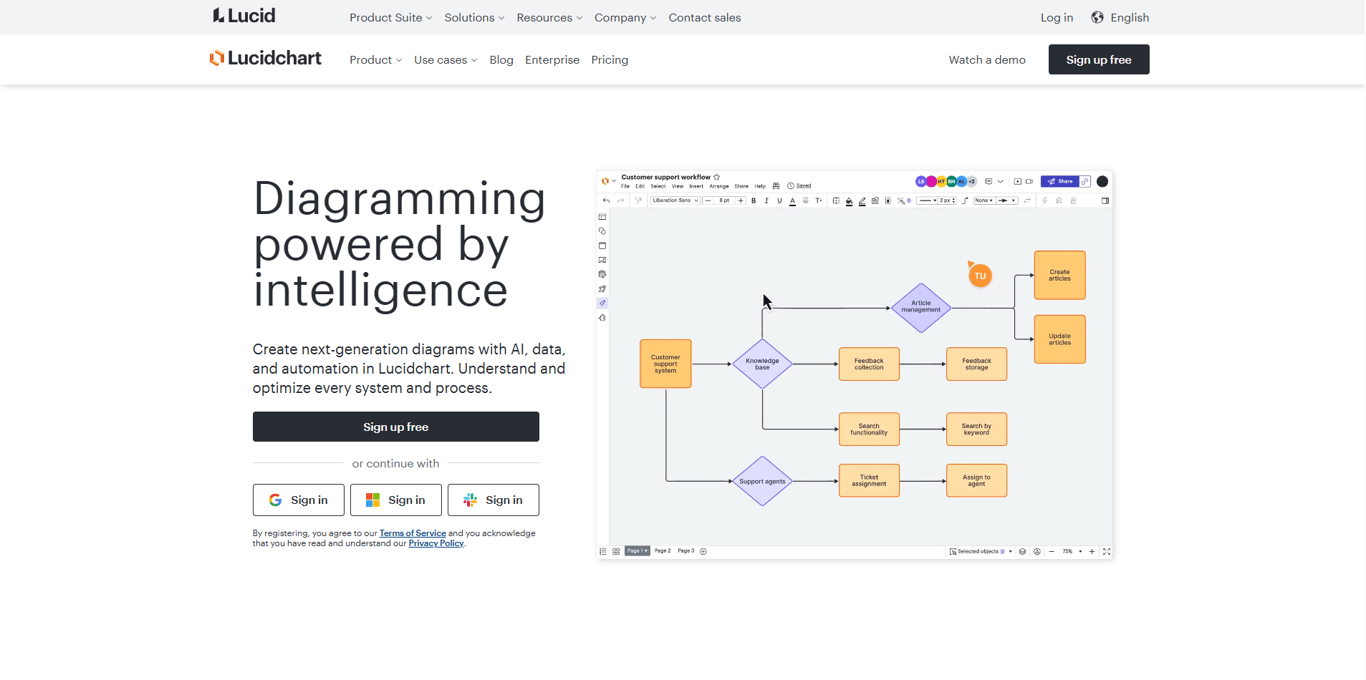Click the undo arrow in the diagram toolbar
Screen dimensions: 1366x680
click(x=606, y=201)
